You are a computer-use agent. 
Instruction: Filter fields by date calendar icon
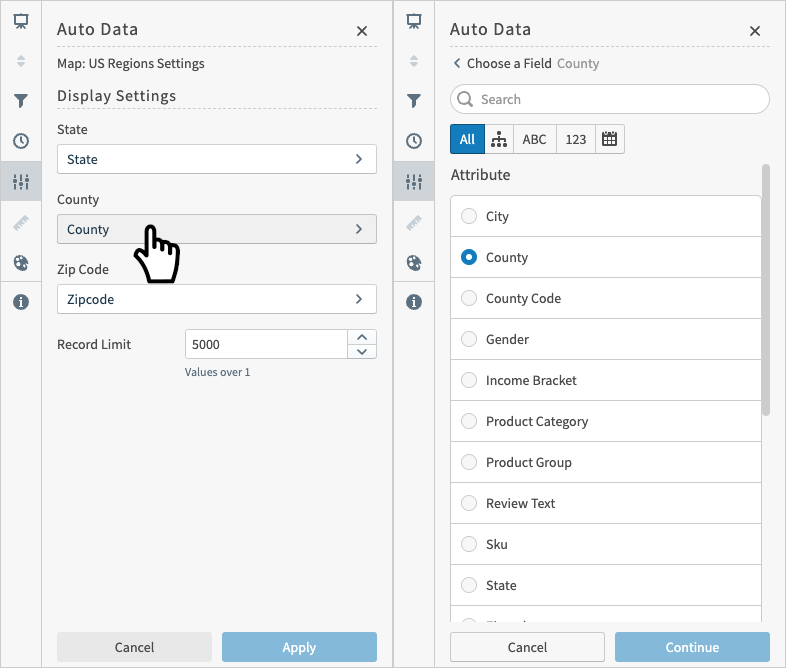coord(610,139)
